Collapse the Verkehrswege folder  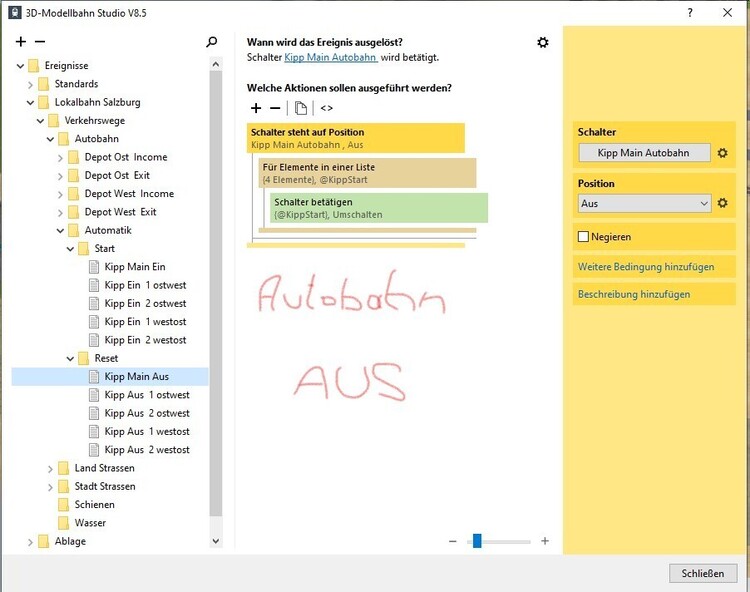(x=40, y=121)
